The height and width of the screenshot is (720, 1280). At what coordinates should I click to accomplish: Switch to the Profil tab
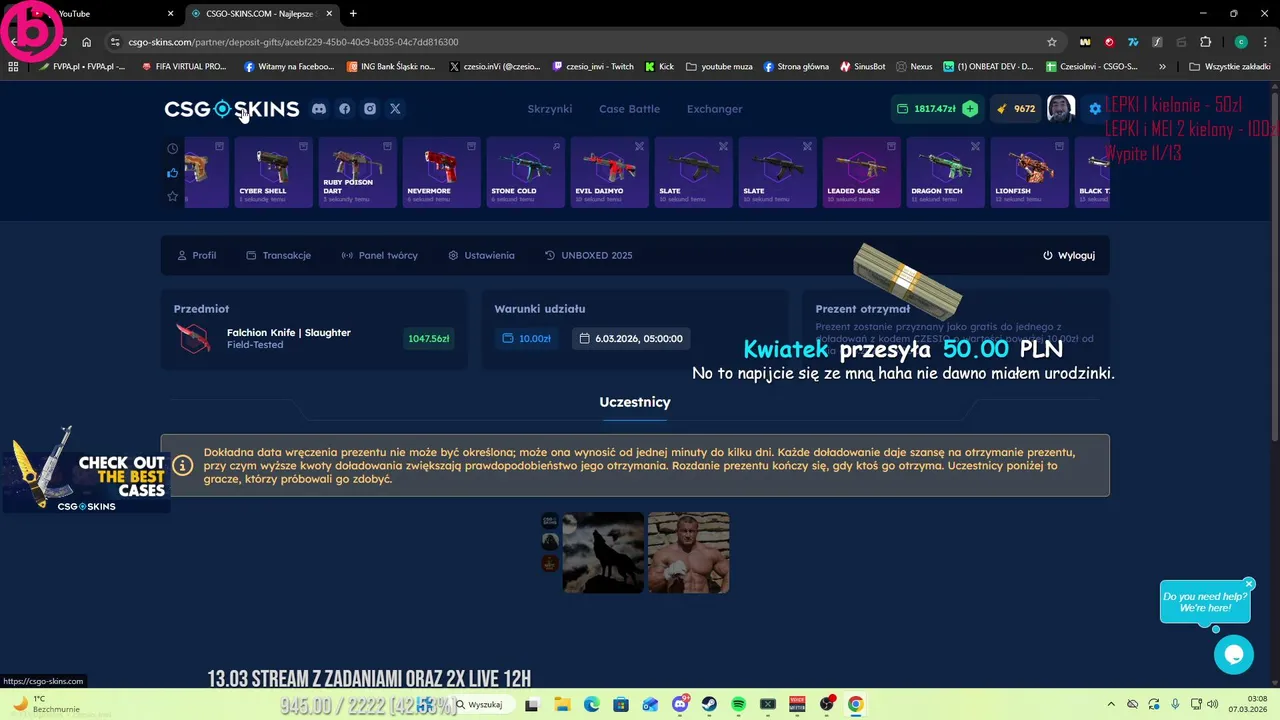[196, 255]
